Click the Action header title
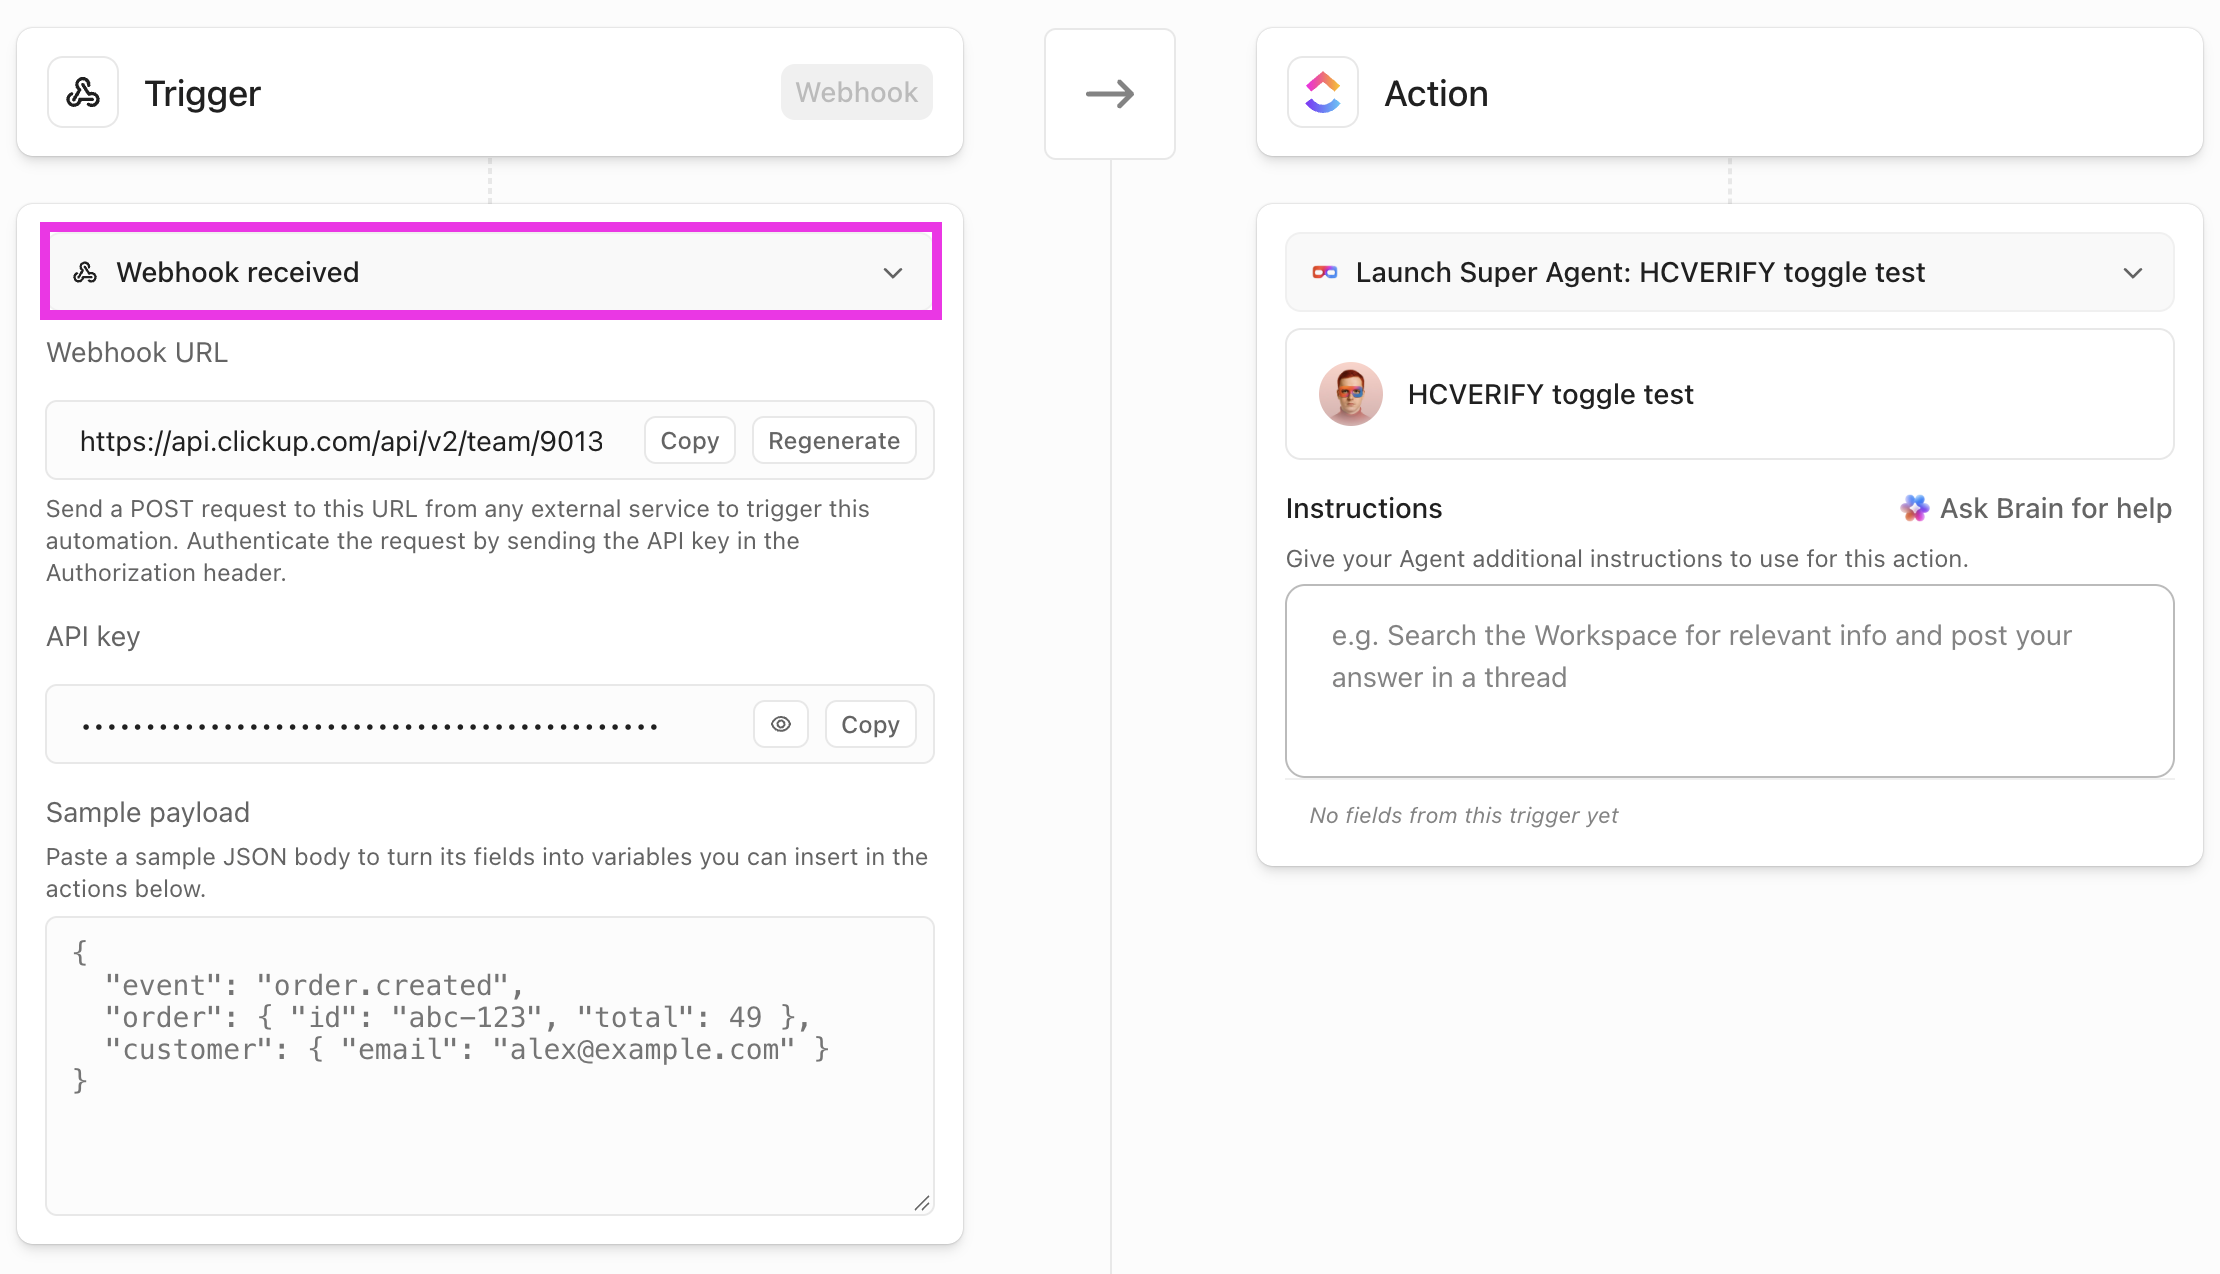Viewport: 2220px width, 1274px height. point(1436,93)
